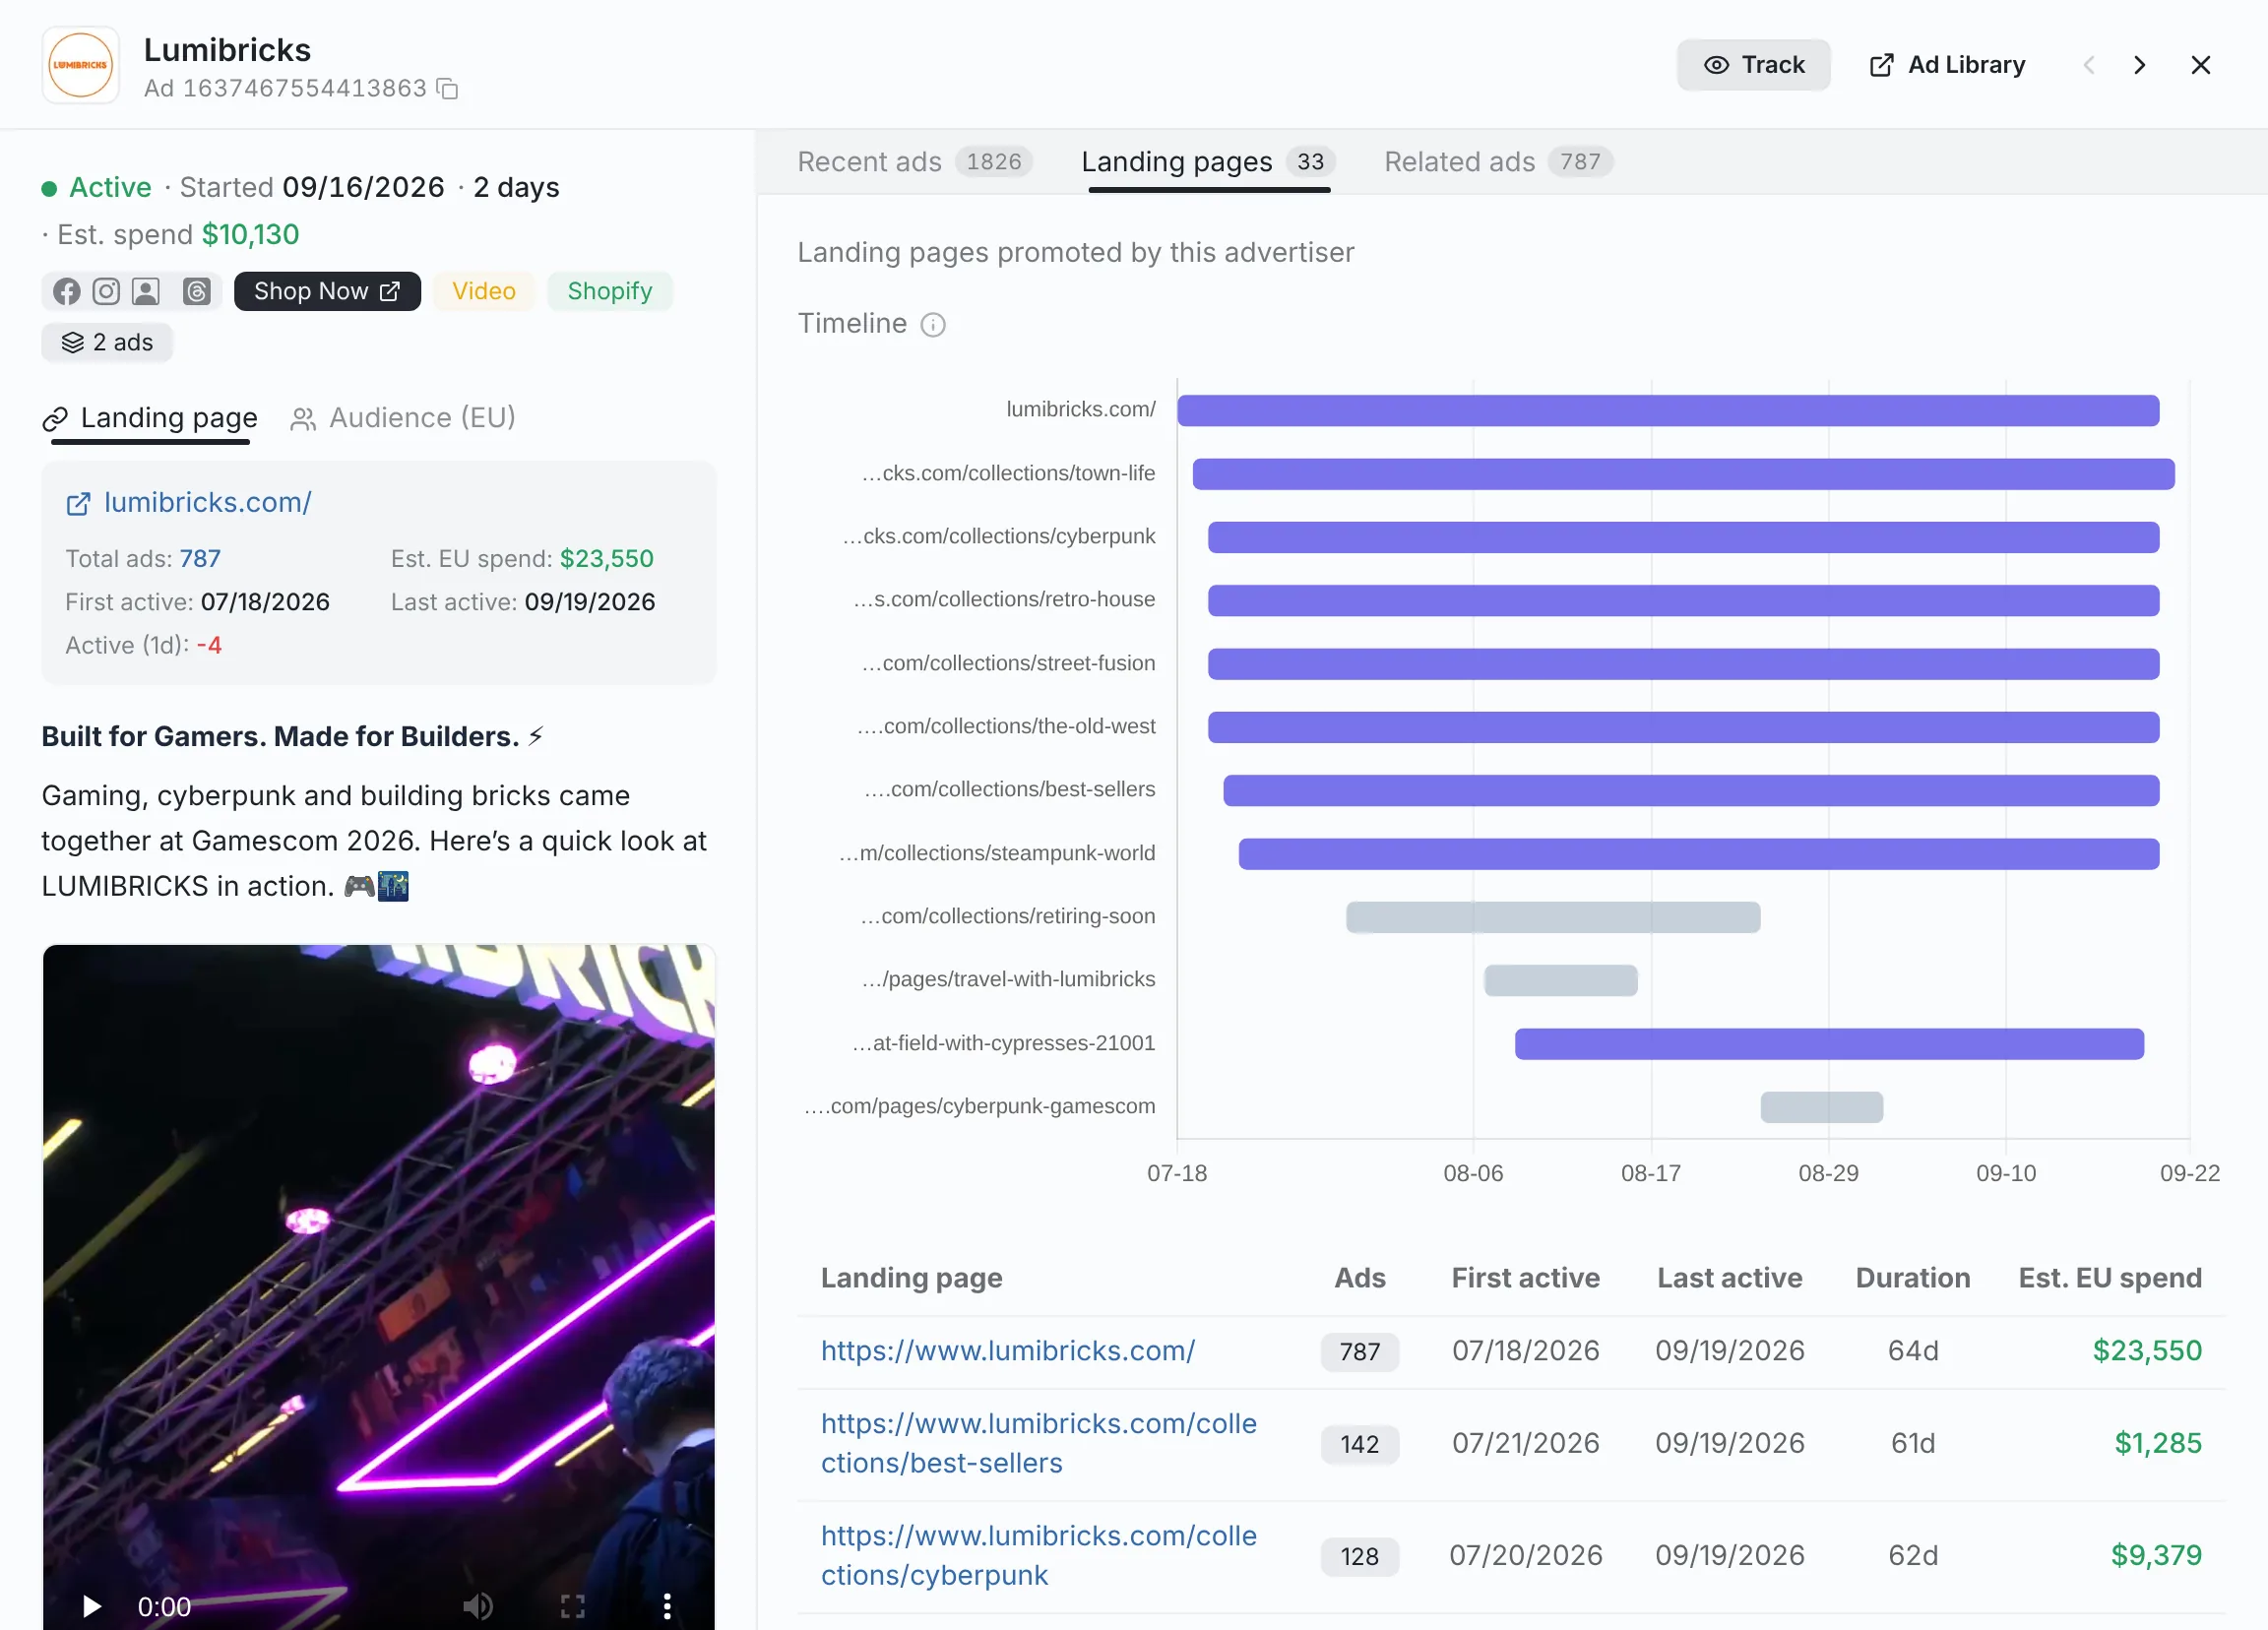Click the Last active column header
The image size is (2268, 1630).
(x=1730, y=1278)
